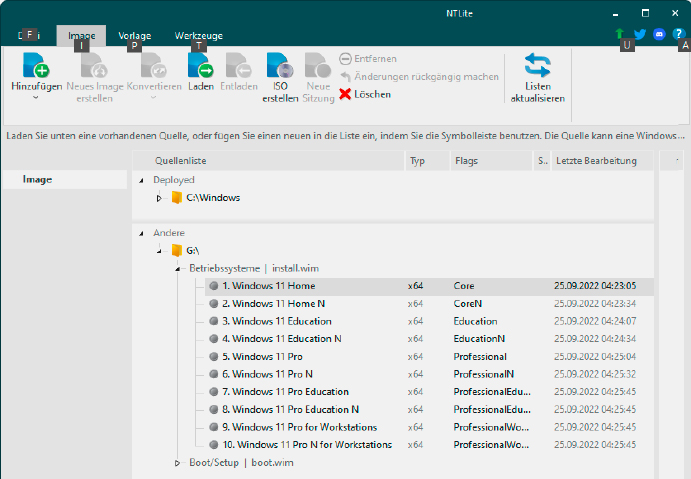Click the status dot for Windows 11 Home N
Image resolution: width=691 pixels, height=479 pixels.
[214, 304]
